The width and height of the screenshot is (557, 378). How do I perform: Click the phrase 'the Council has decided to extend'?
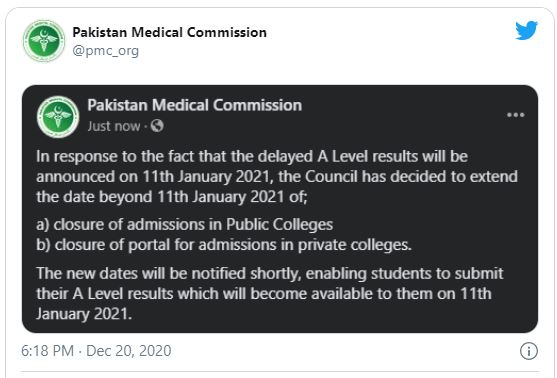tap(398, 177)
